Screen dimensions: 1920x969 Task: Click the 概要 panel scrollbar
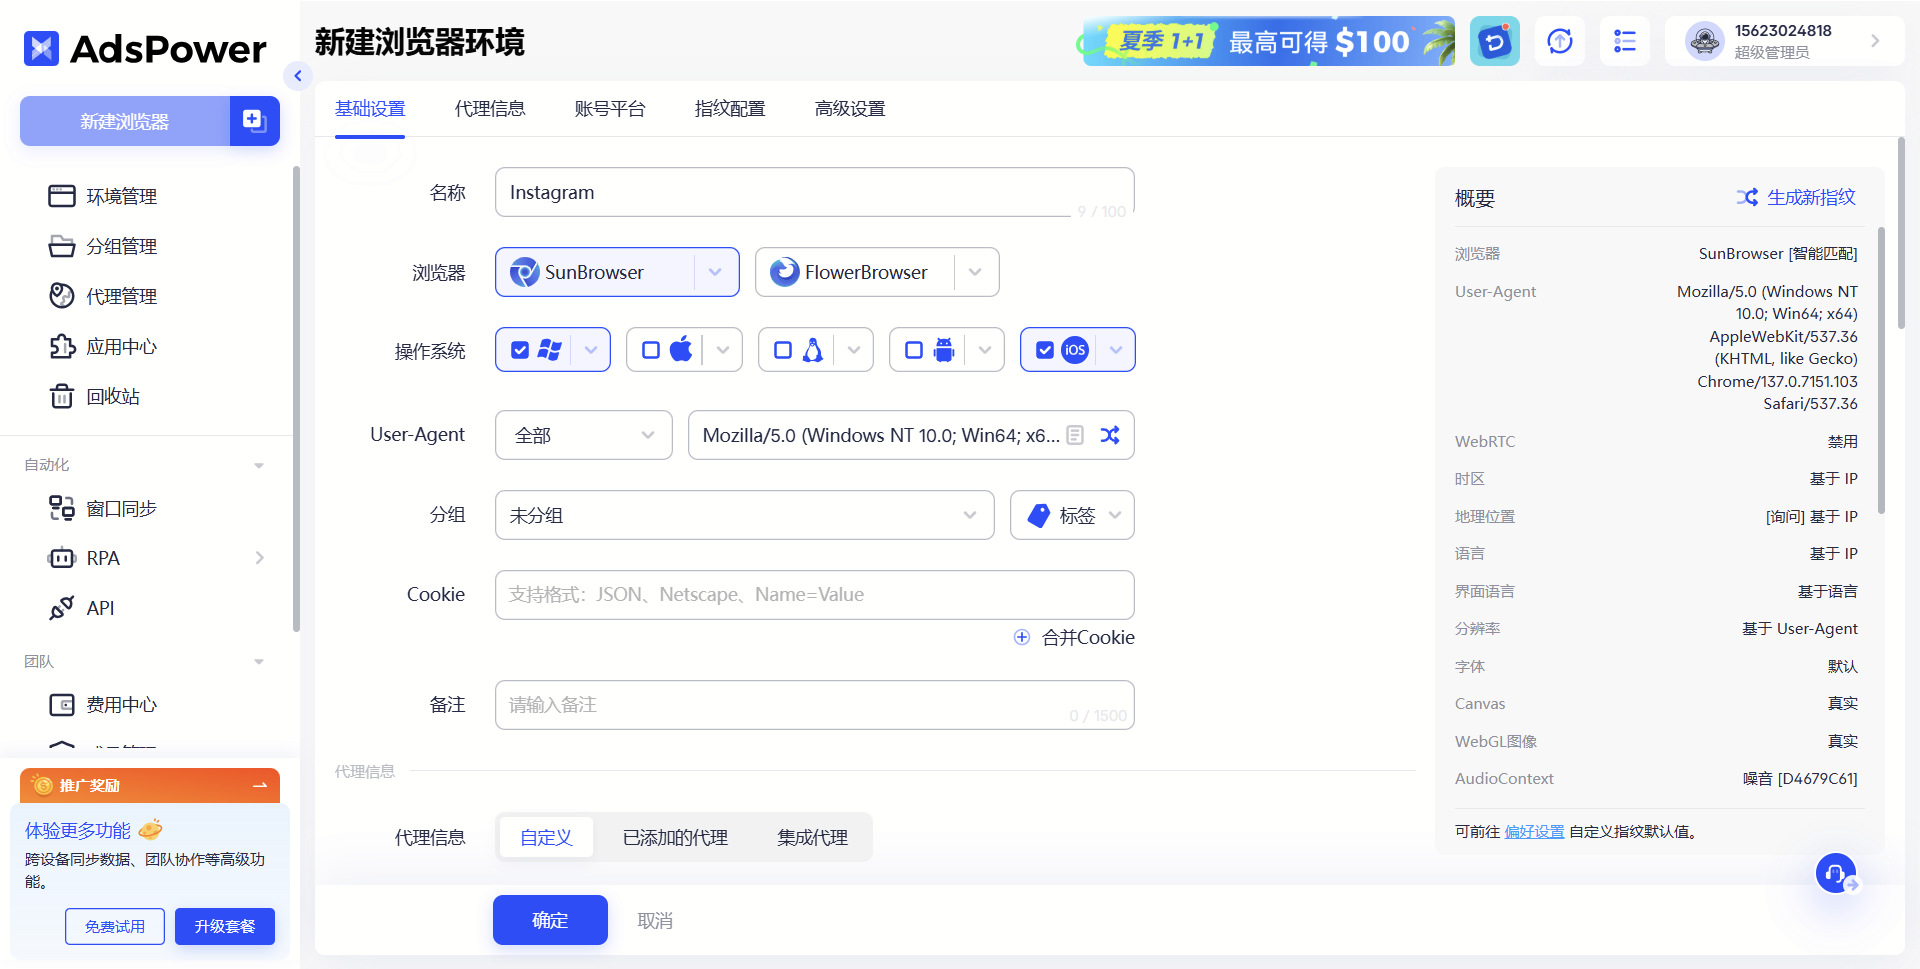tap(1881, 370)
